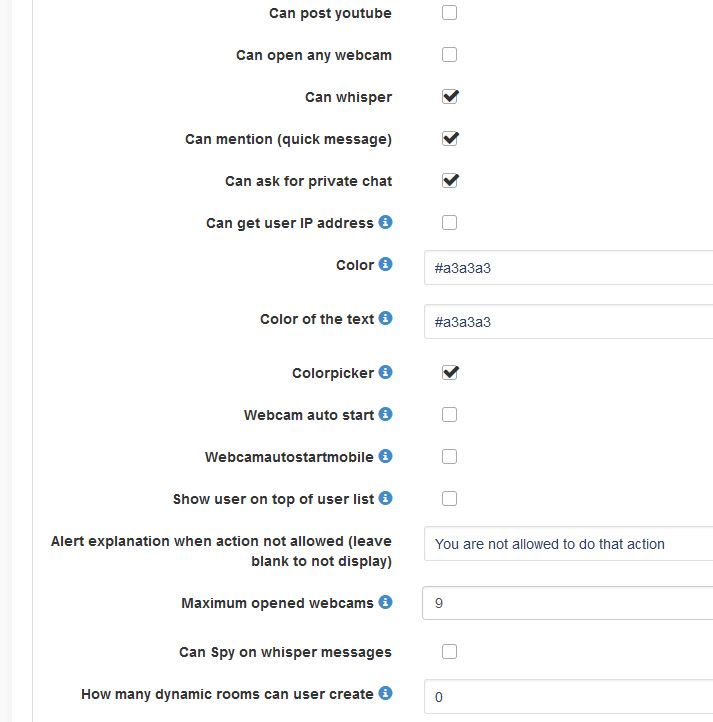Click info icon next to Color label
713x722 pixels.
point(386,265)
